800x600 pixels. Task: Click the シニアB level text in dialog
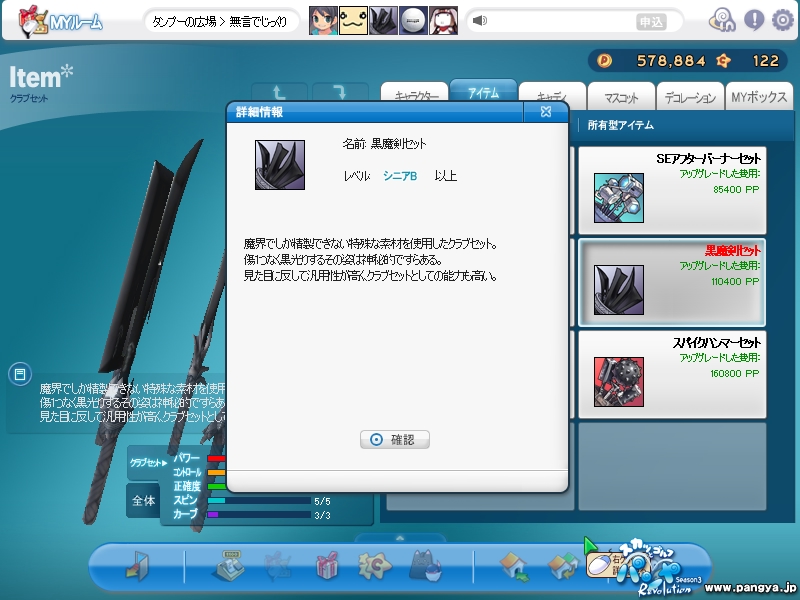point(400,176)
